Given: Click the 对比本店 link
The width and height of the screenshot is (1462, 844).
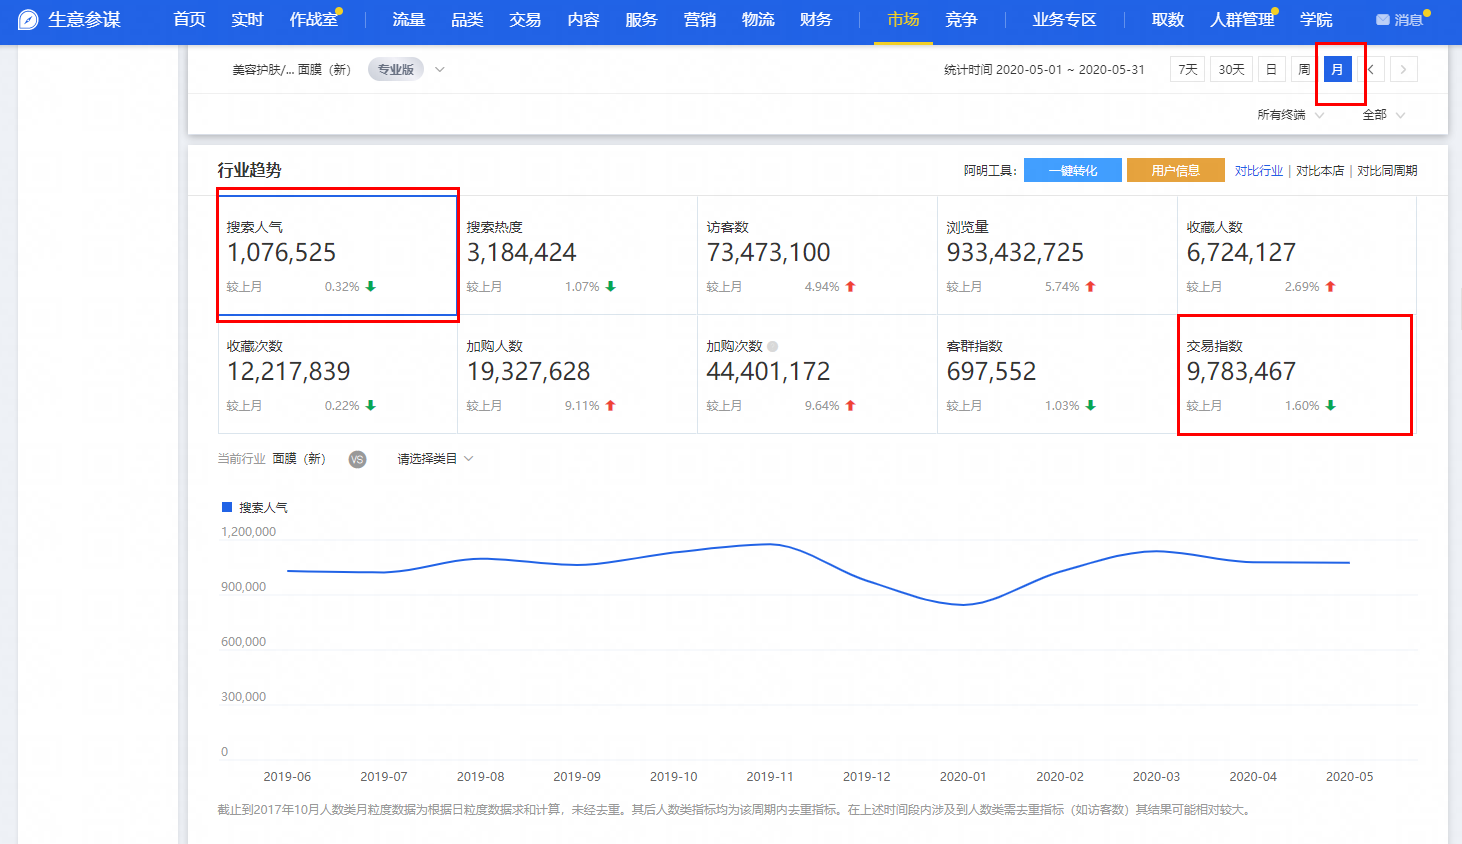Looking at the screenshot, I should [1320, 171].
